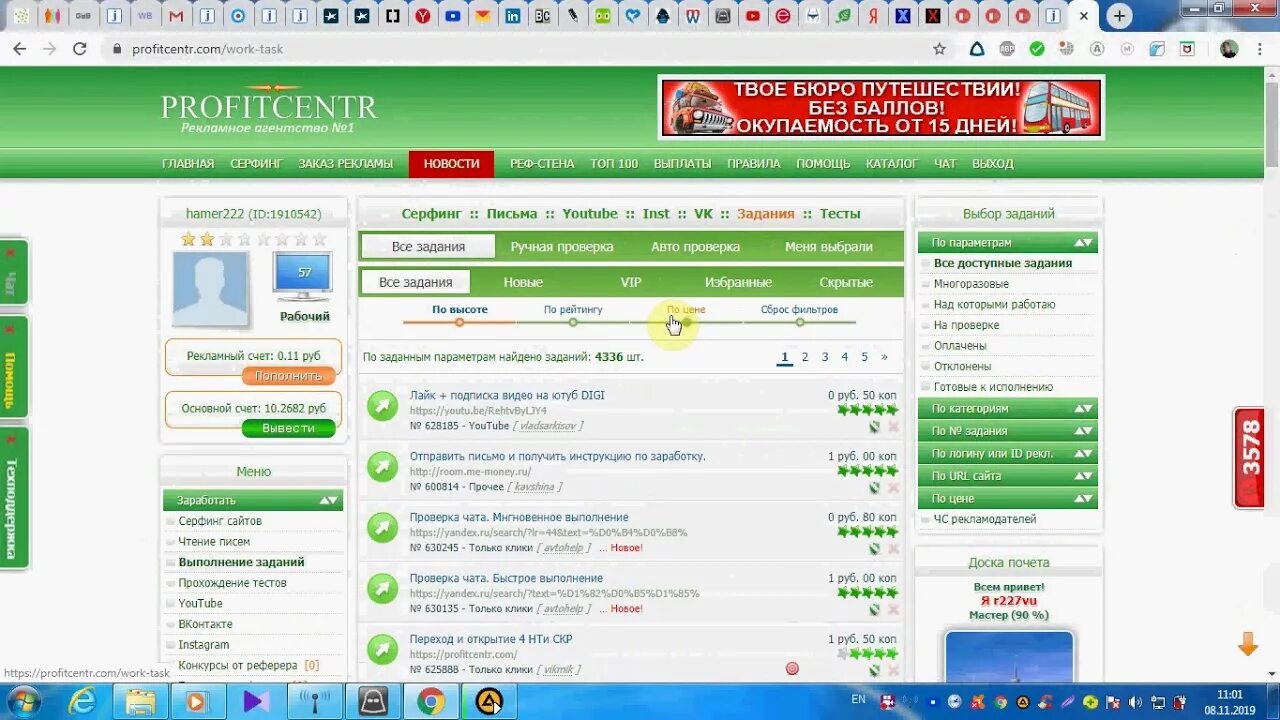The image size is (1280, 720).
Task: Click the browser address bar
Action: (x=520, y=48)
